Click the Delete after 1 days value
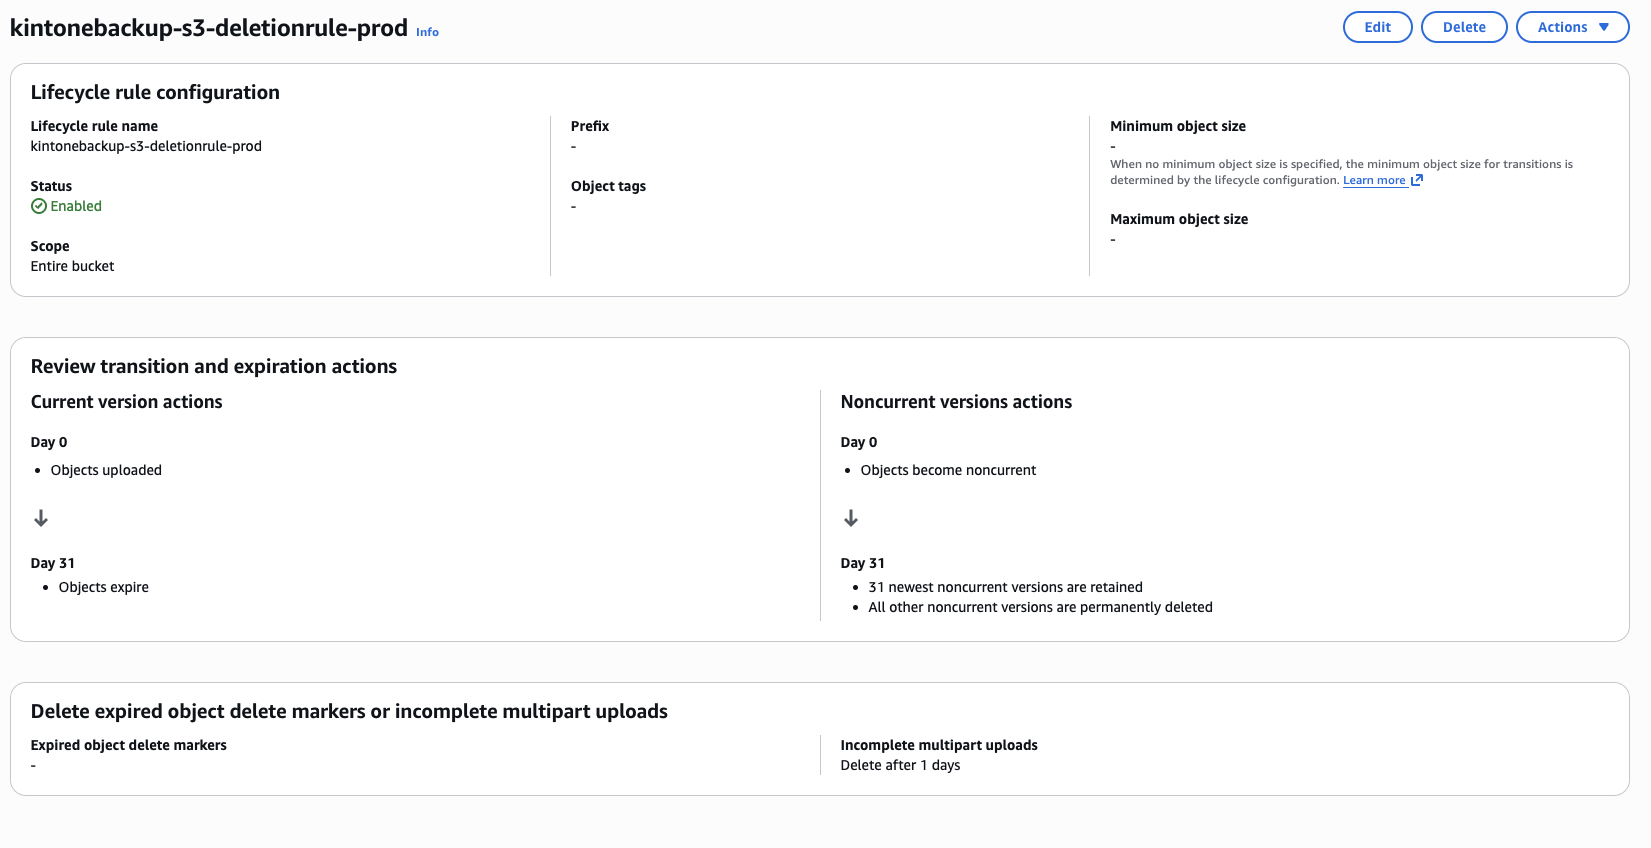This screenshot has width=1651, height=848. pyautogui.click(x=900, y=765)
